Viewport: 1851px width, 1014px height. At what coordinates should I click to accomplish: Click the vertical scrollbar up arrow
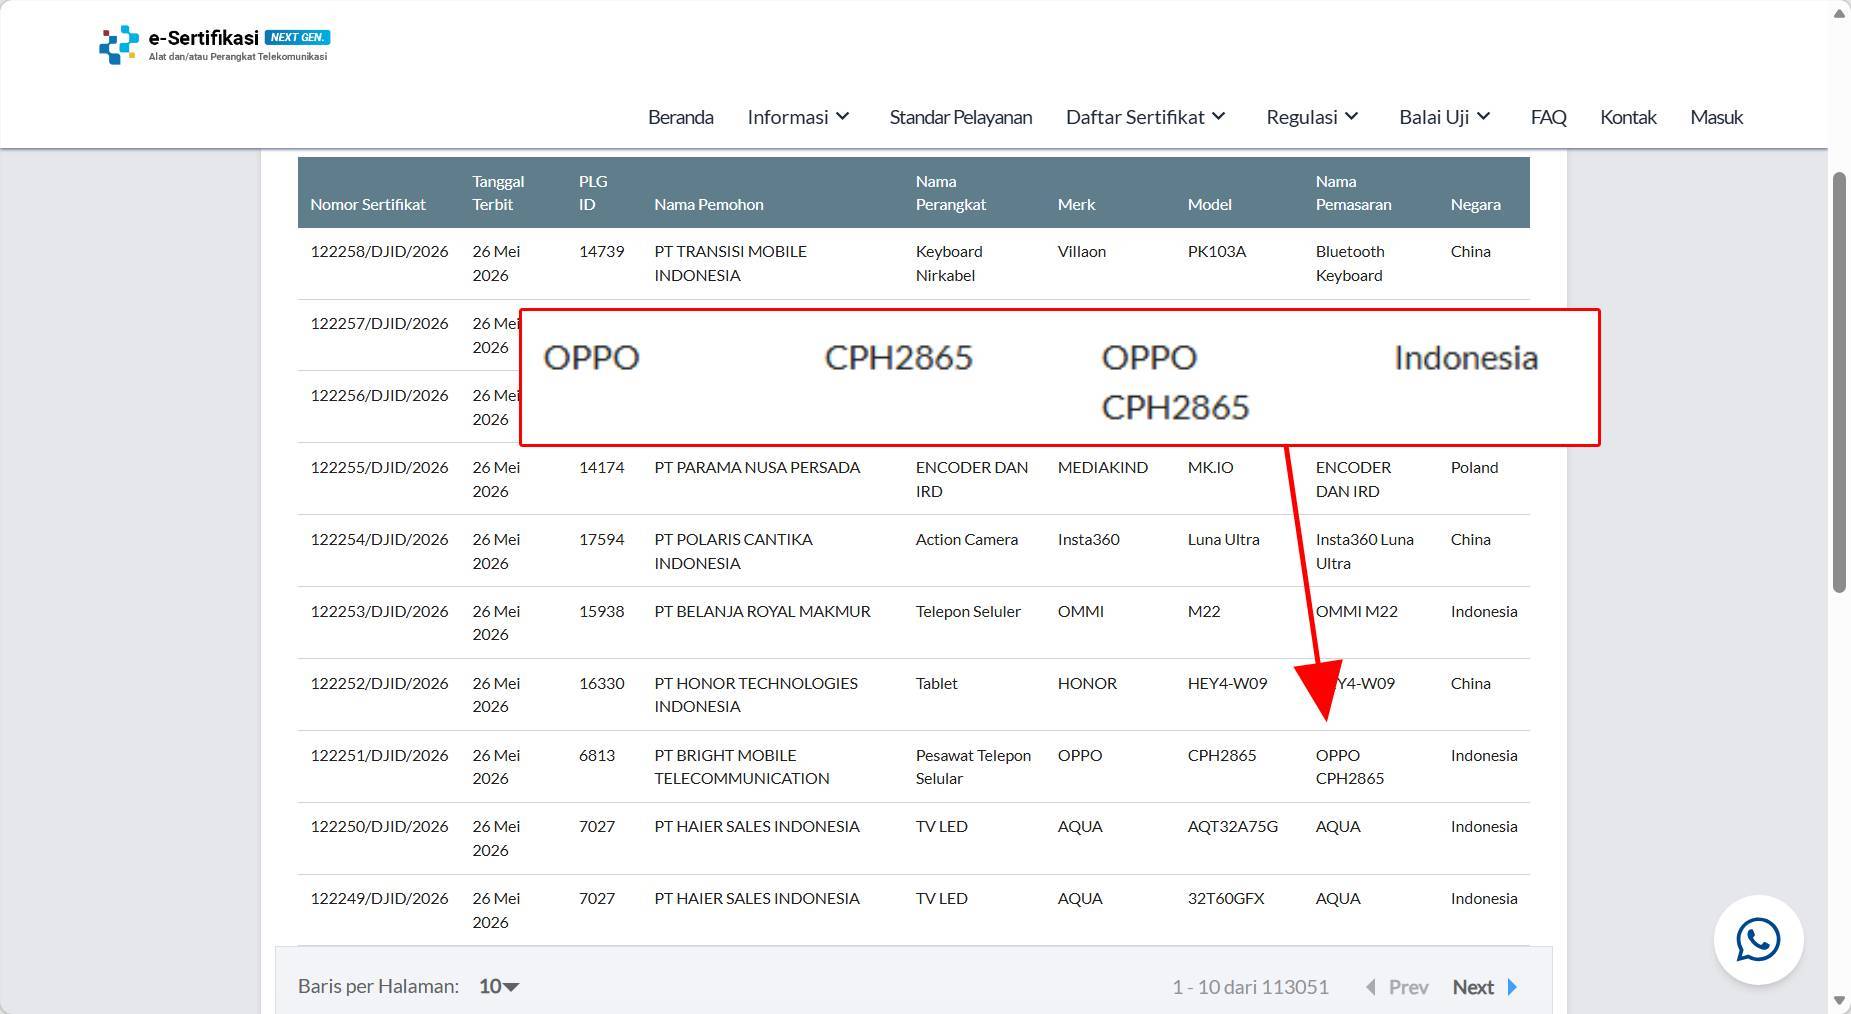(x=1839, y=12)
